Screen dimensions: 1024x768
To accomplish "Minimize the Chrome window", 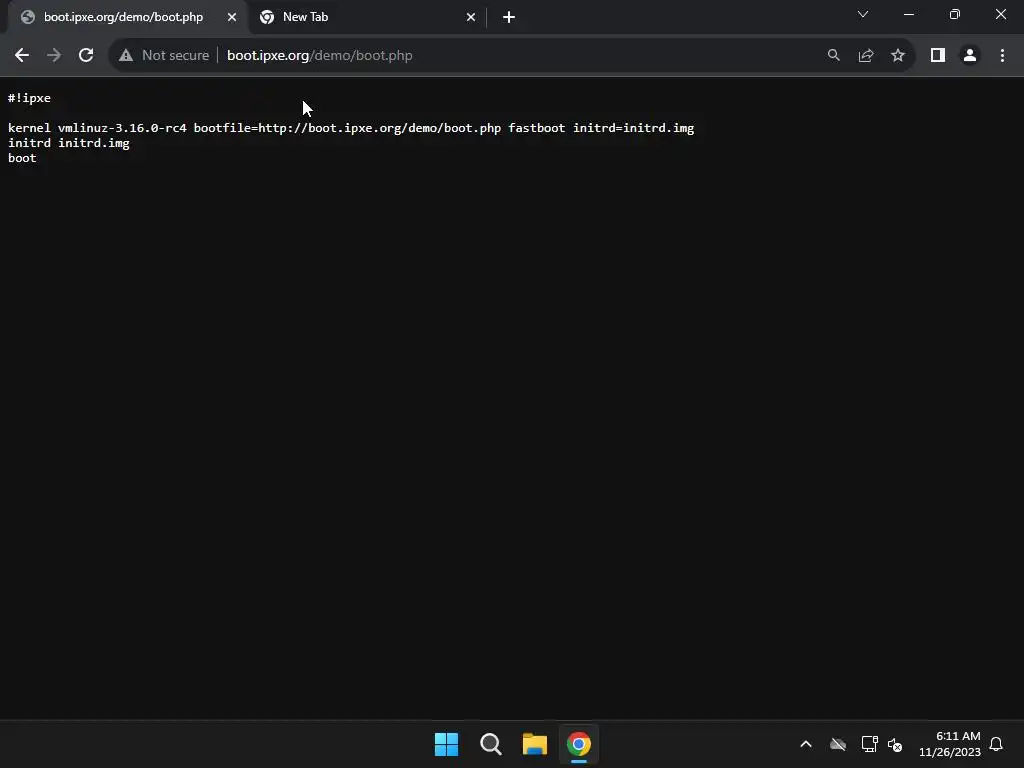I will [908, 14].
